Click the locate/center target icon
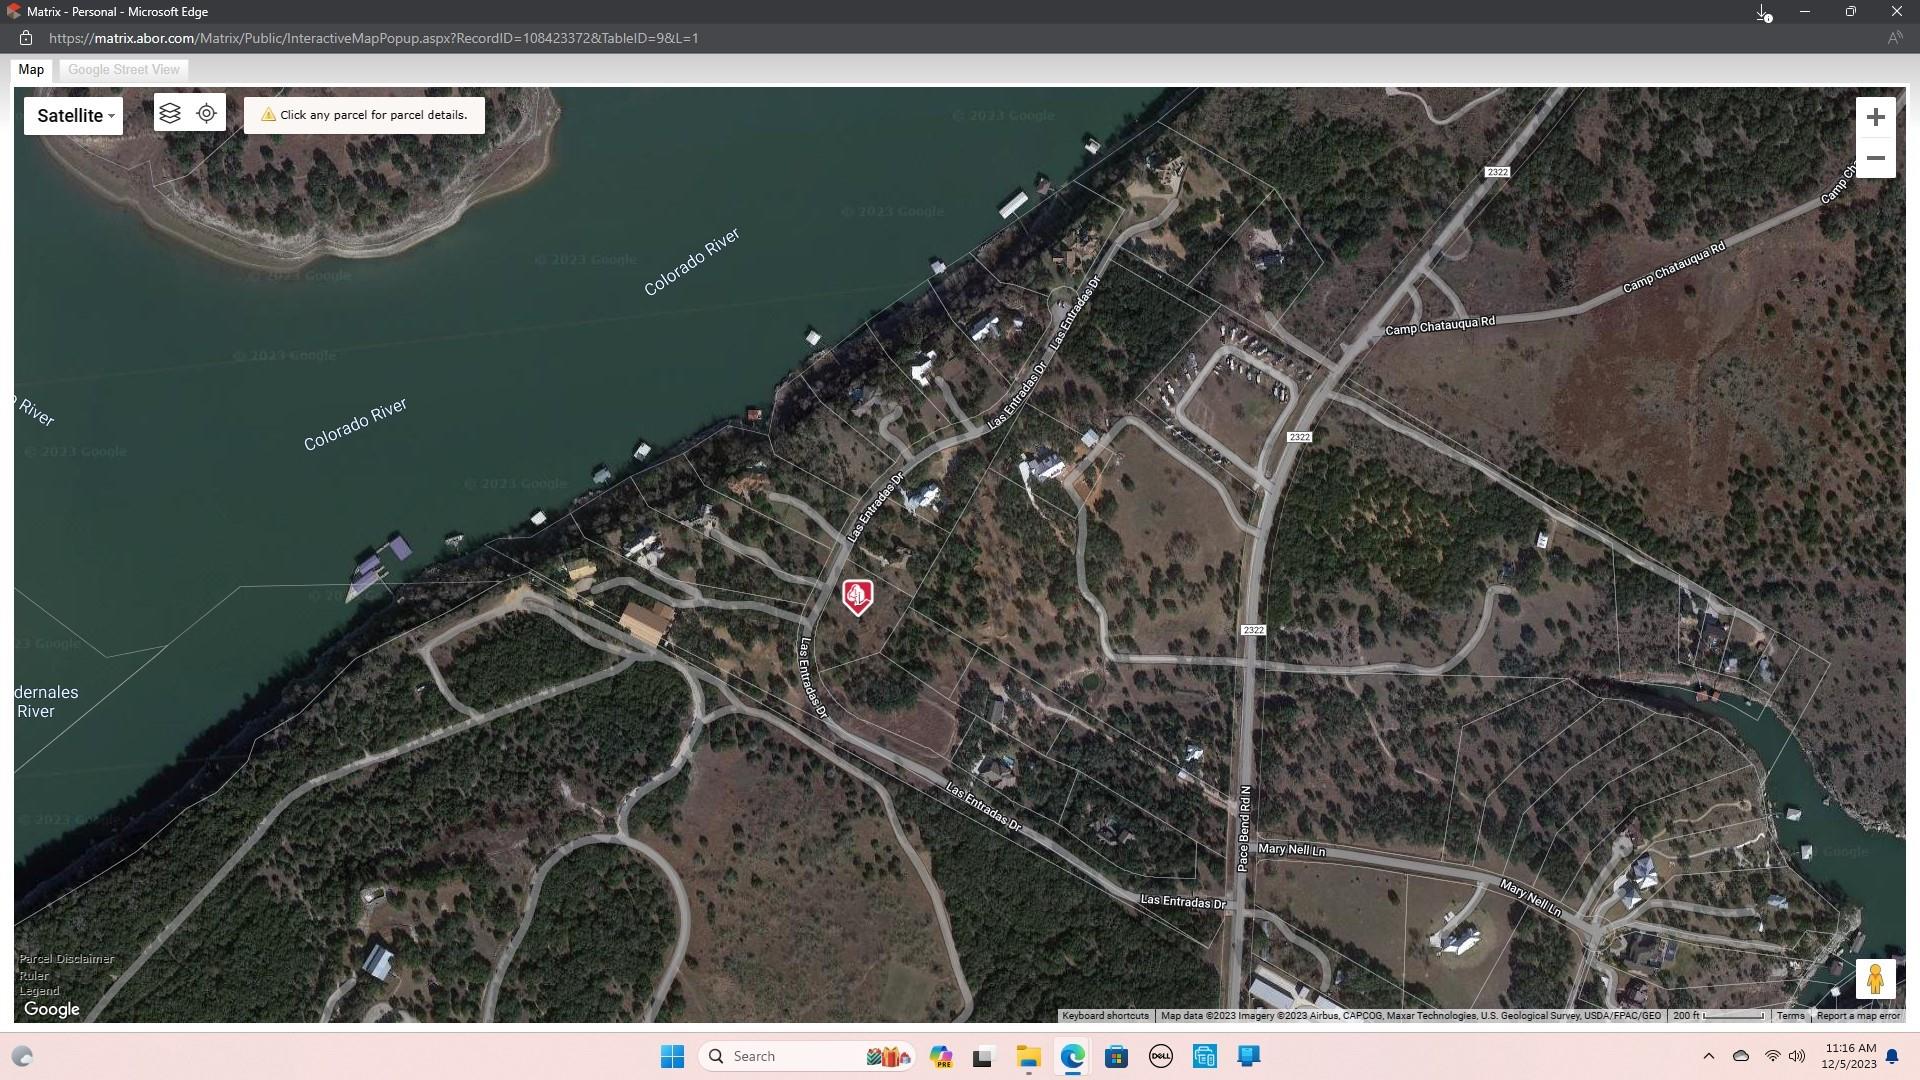The height and width of the screenshot is (1080, 1920). (x=207, y=114)
